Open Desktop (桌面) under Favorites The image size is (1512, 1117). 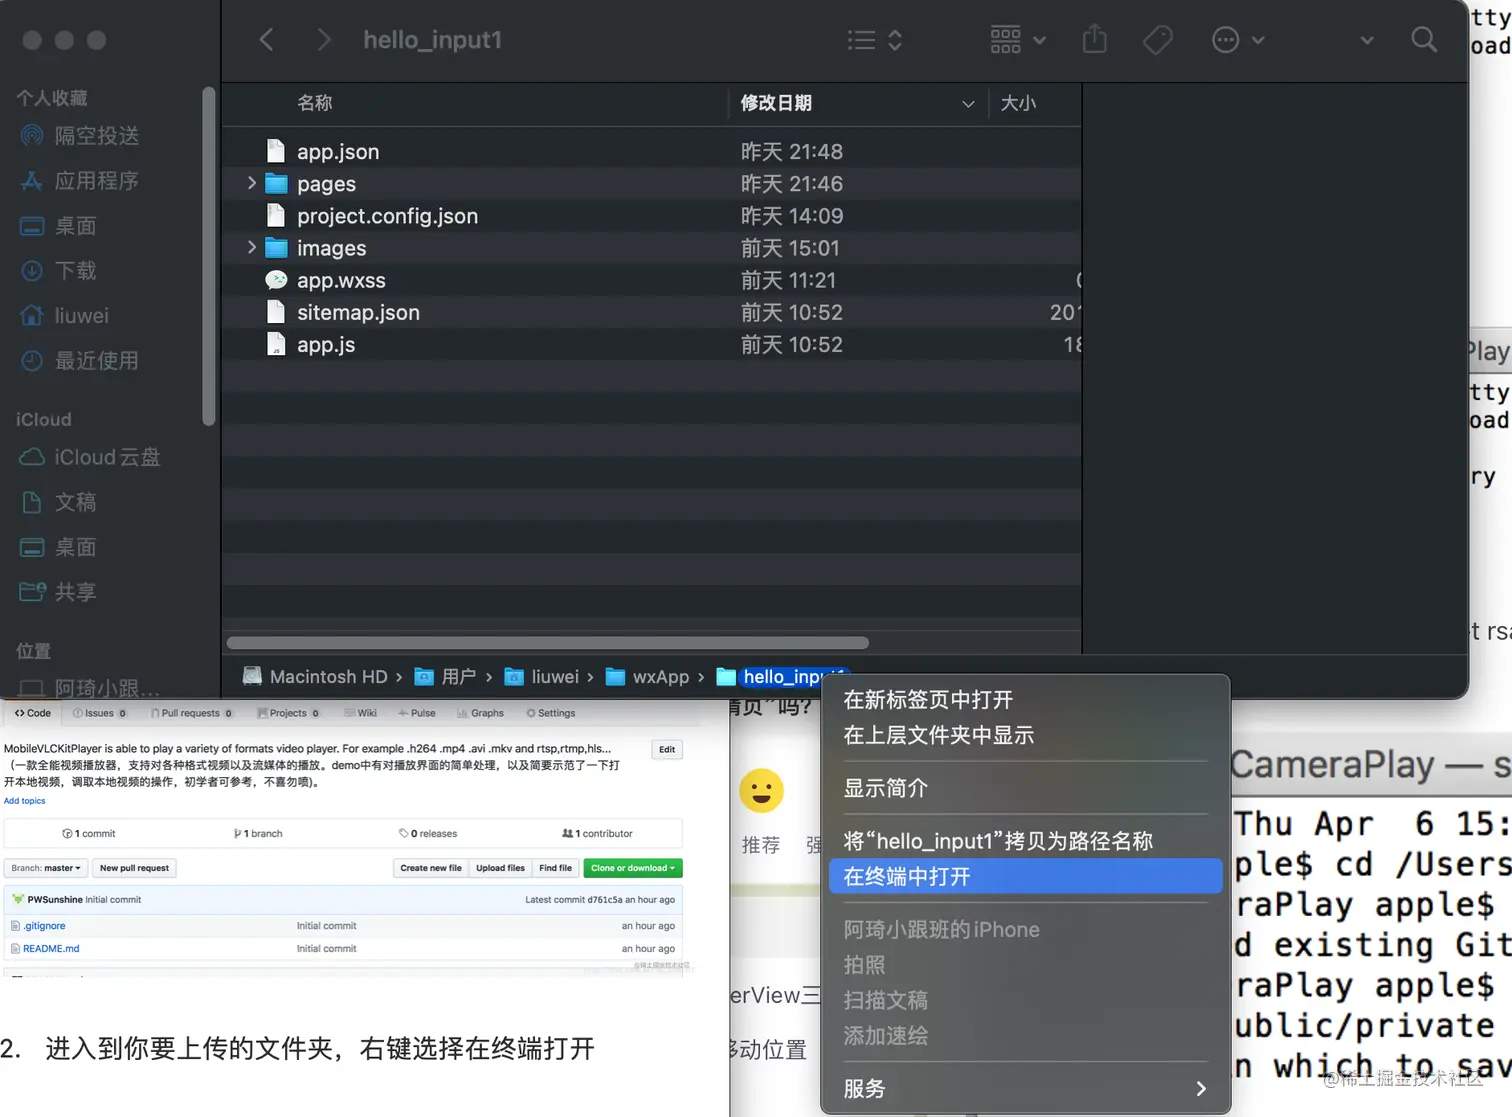pos(59,225)
